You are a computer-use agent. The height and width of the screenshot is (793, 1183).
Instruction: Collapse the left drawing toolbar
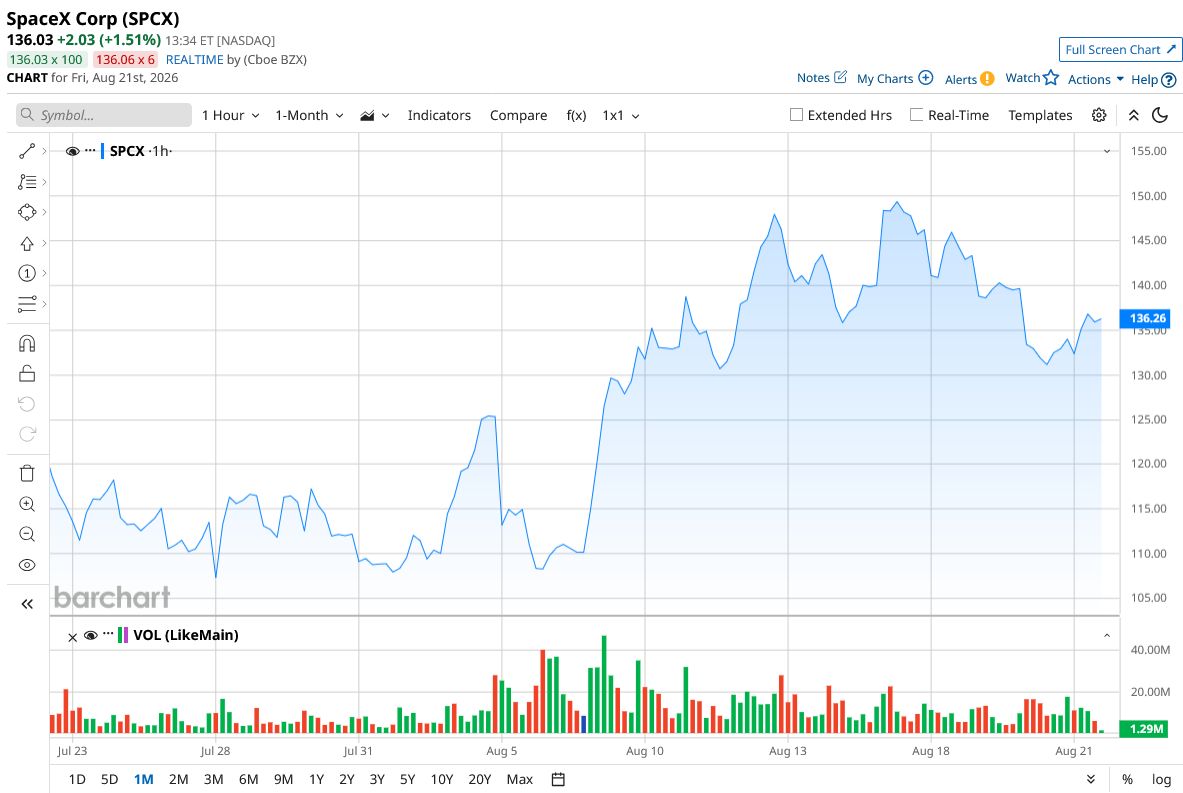point(26,604)
